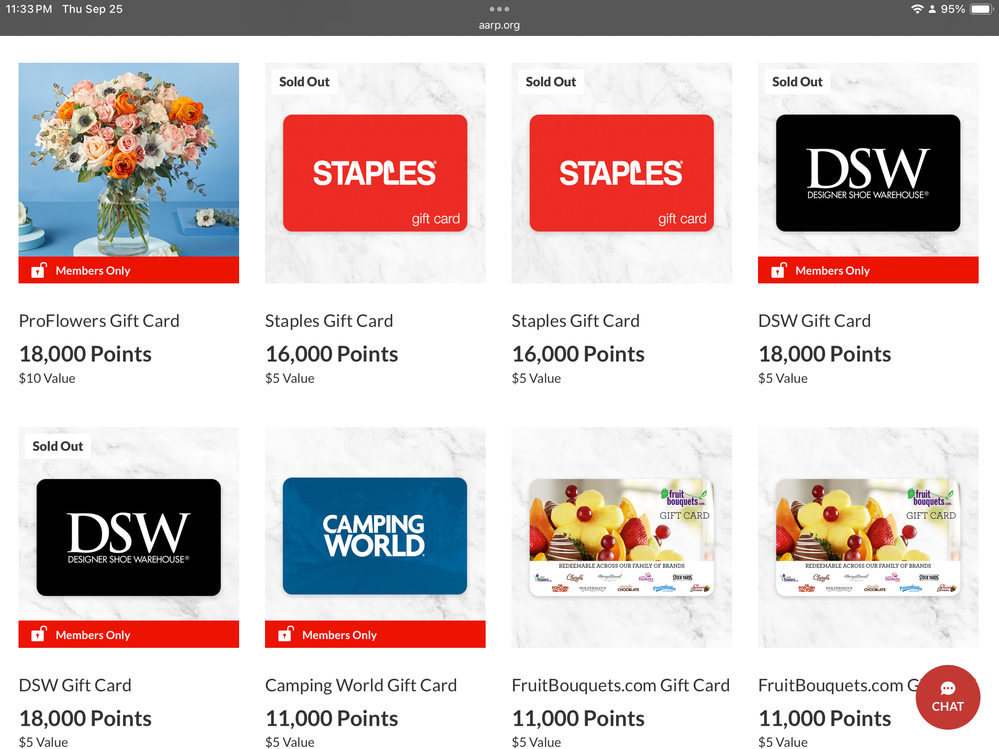
Task: Click Sold Out badge on leftmost Staples card
Action: [304, 82]
